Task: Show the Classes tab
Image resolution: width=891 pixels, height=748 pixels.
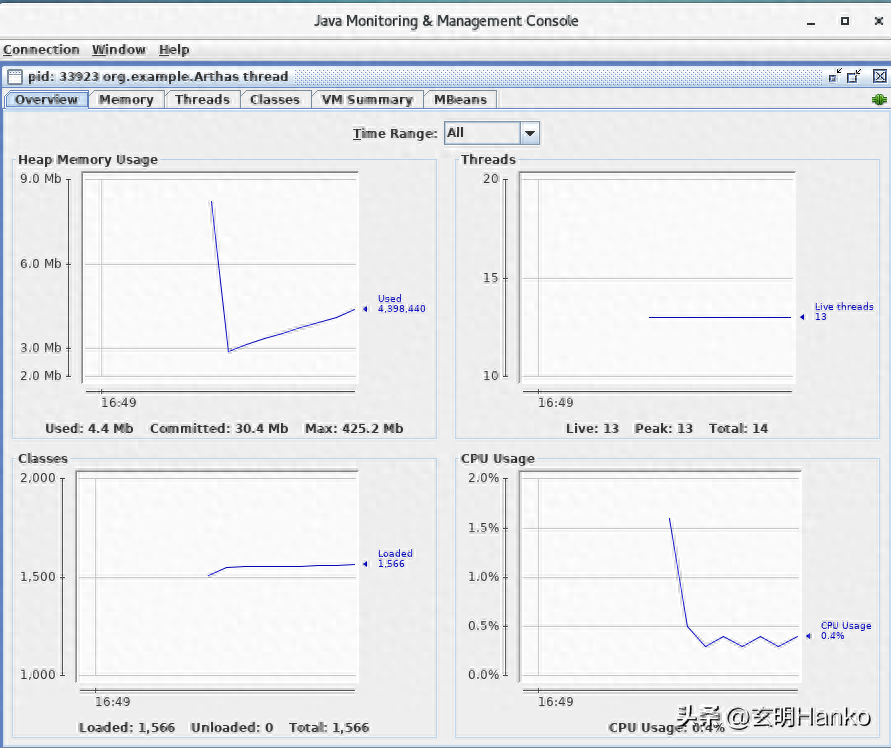Action: tap(275, 100)
